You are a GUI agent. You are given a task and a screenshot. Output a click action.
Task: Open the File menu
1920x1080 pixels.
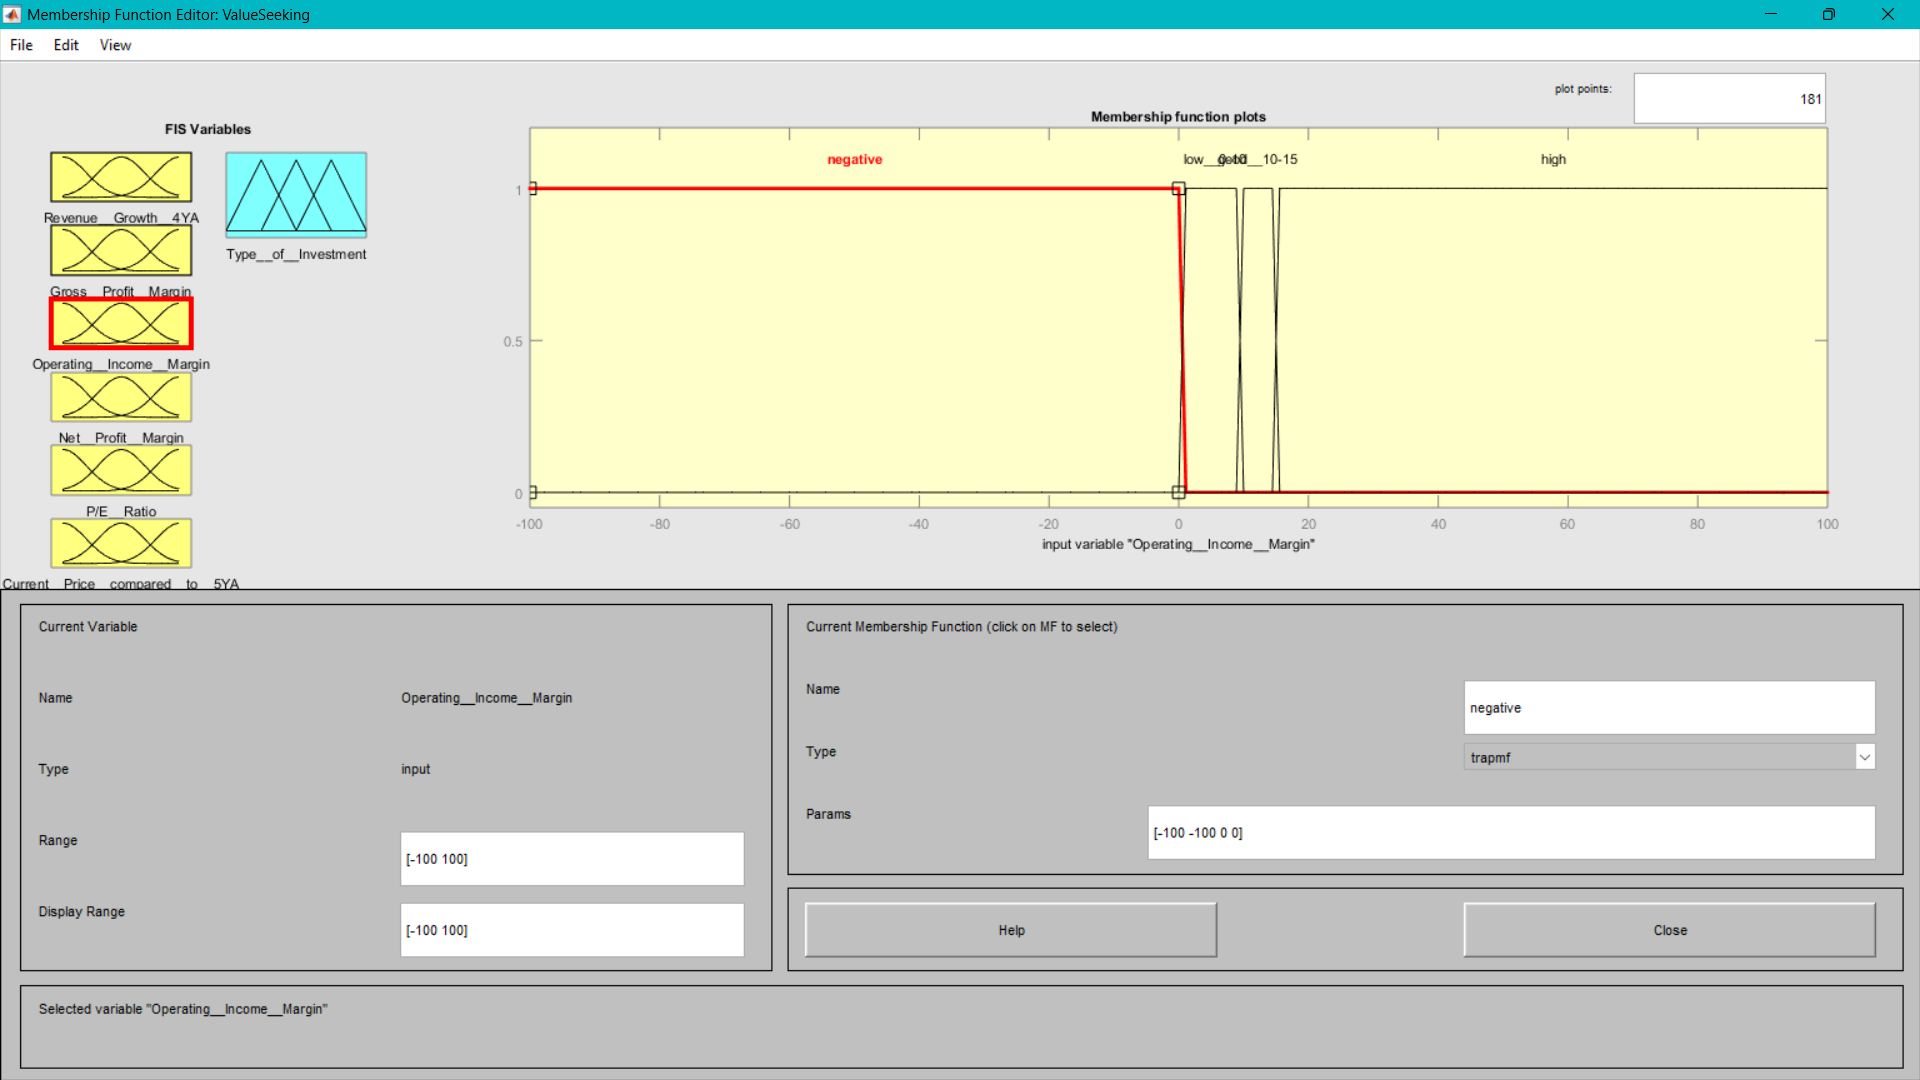(21, 45)
